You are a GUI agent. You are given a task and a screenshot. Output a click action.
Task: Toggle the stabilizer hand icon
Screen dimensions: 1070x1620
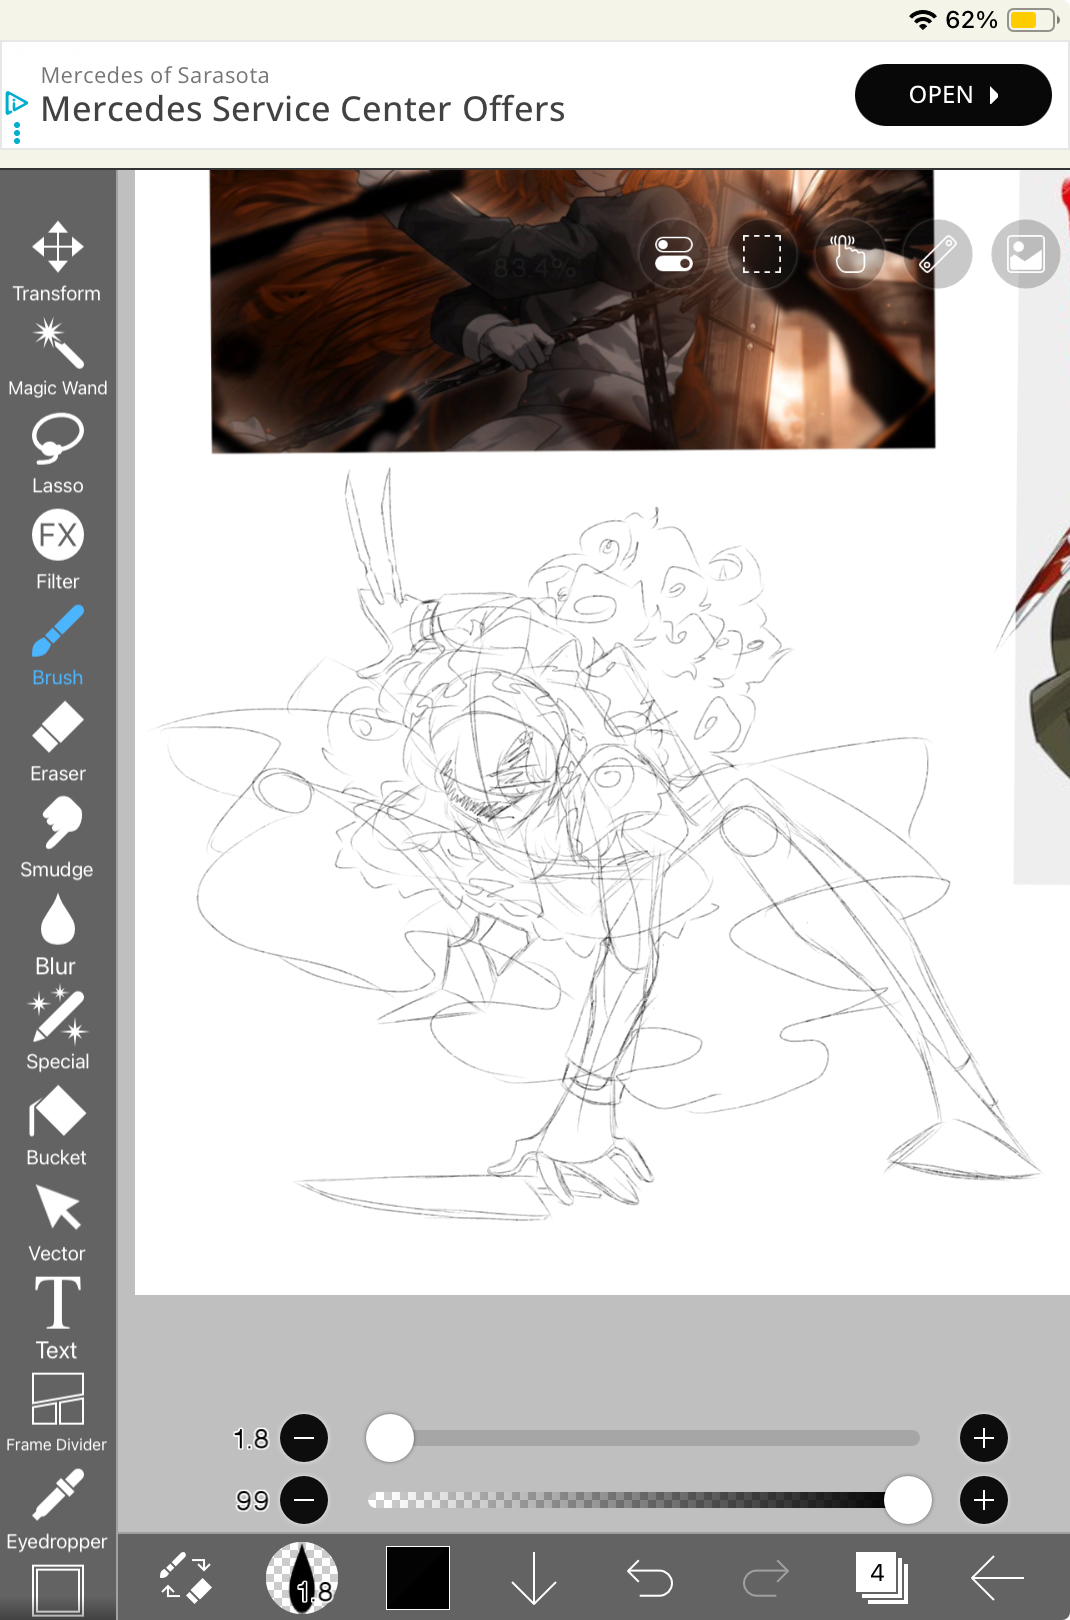click(849, 254)
